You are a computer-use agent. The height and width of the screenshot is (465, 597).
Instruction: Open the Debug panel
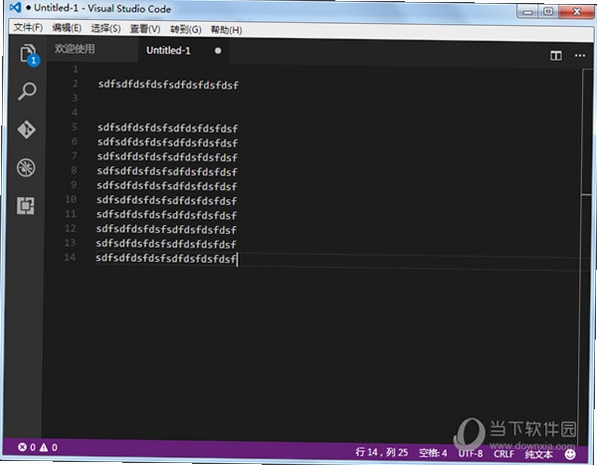click(26, 168)
